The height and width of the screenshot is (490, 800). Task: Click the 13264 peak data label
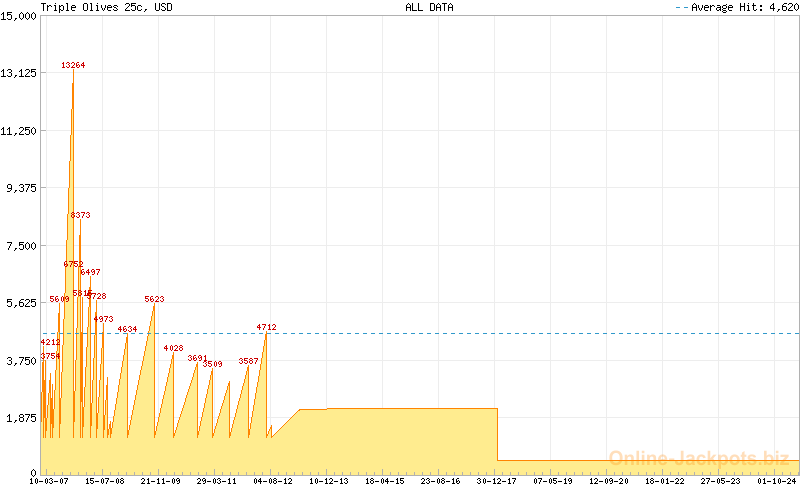[x=73, y=65]
